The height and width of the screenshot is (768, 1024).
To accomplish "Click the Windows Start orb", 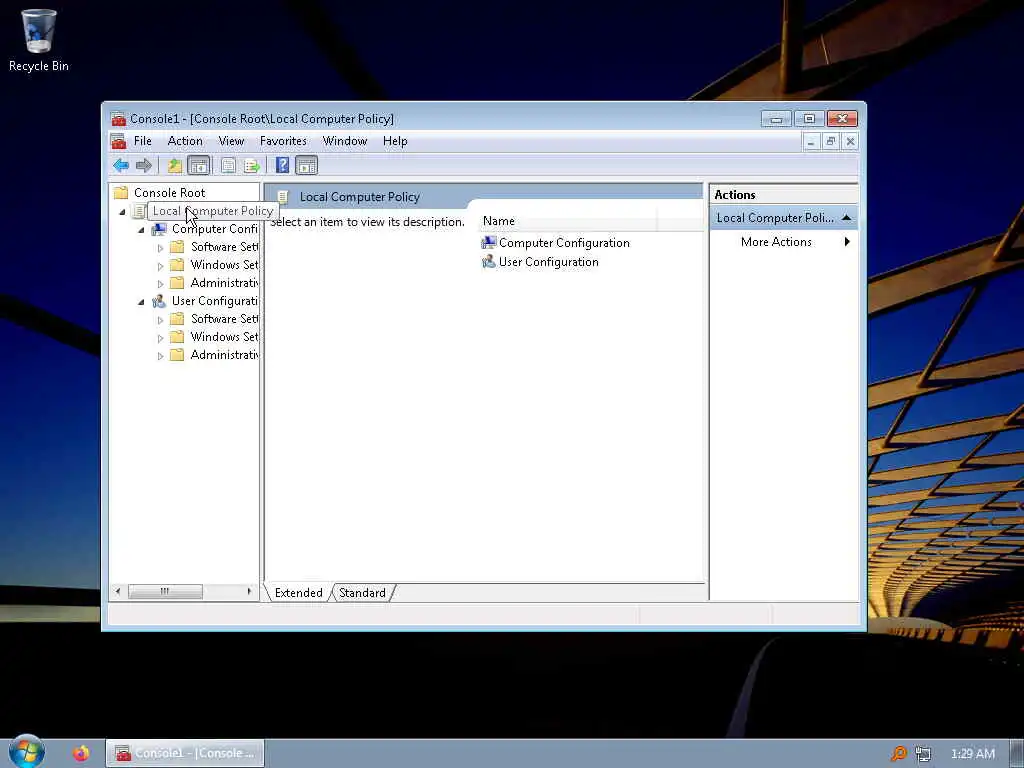I will click(x=27, y=752).
